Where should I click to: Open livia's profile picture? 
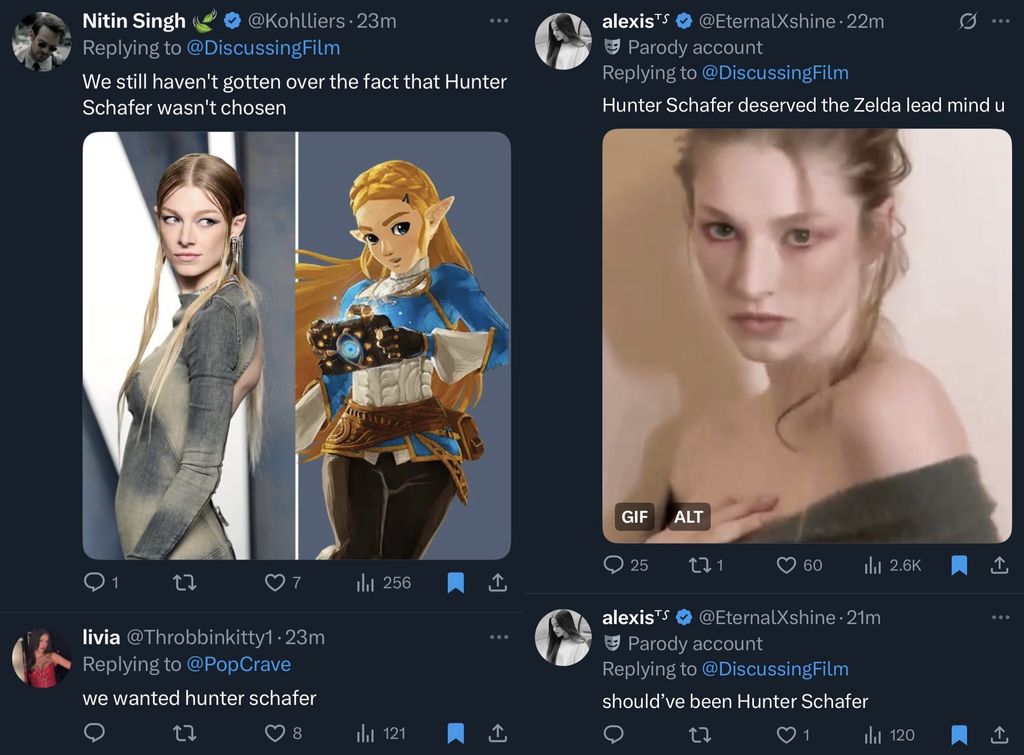coord(41,658)
